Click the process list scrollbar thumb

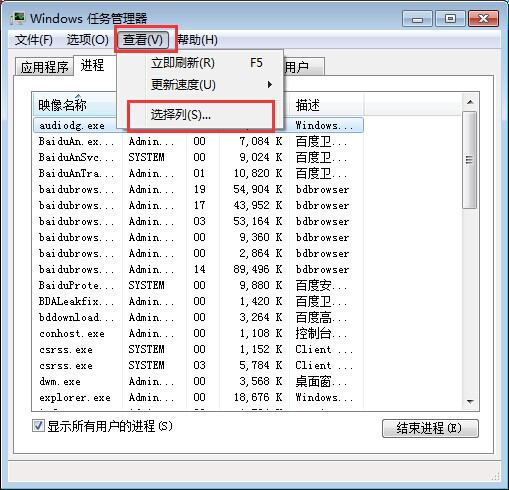(x=470, y=160)
